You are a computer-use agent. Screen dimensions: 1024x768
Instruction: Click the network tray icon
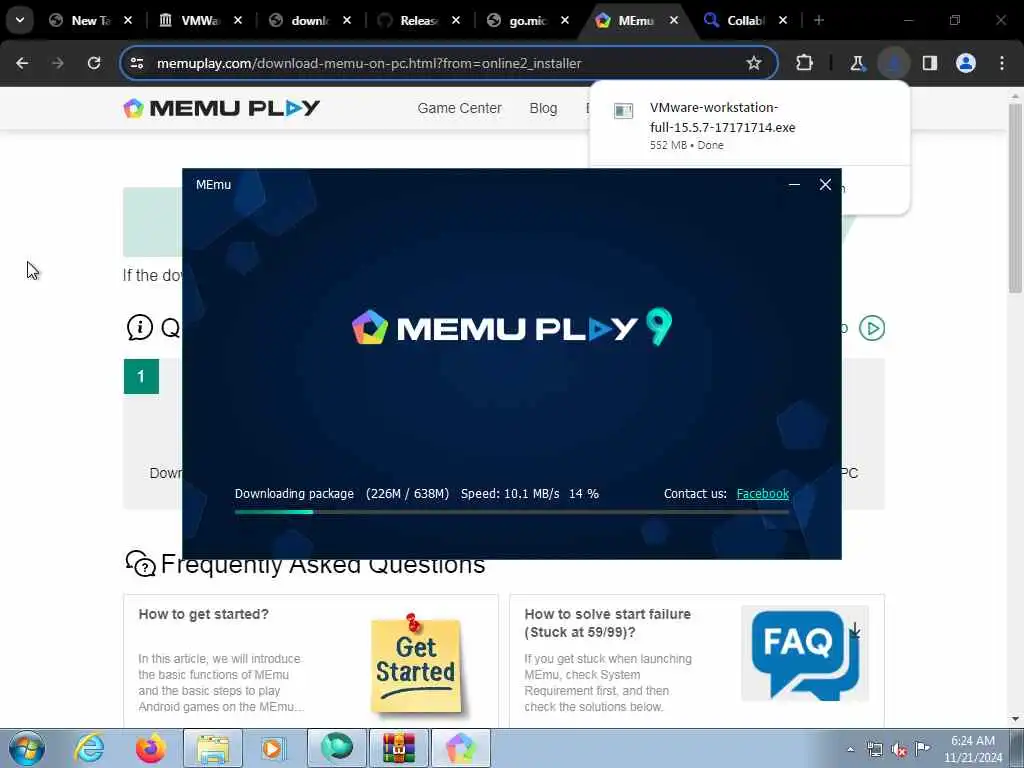[x=874, y=749]
